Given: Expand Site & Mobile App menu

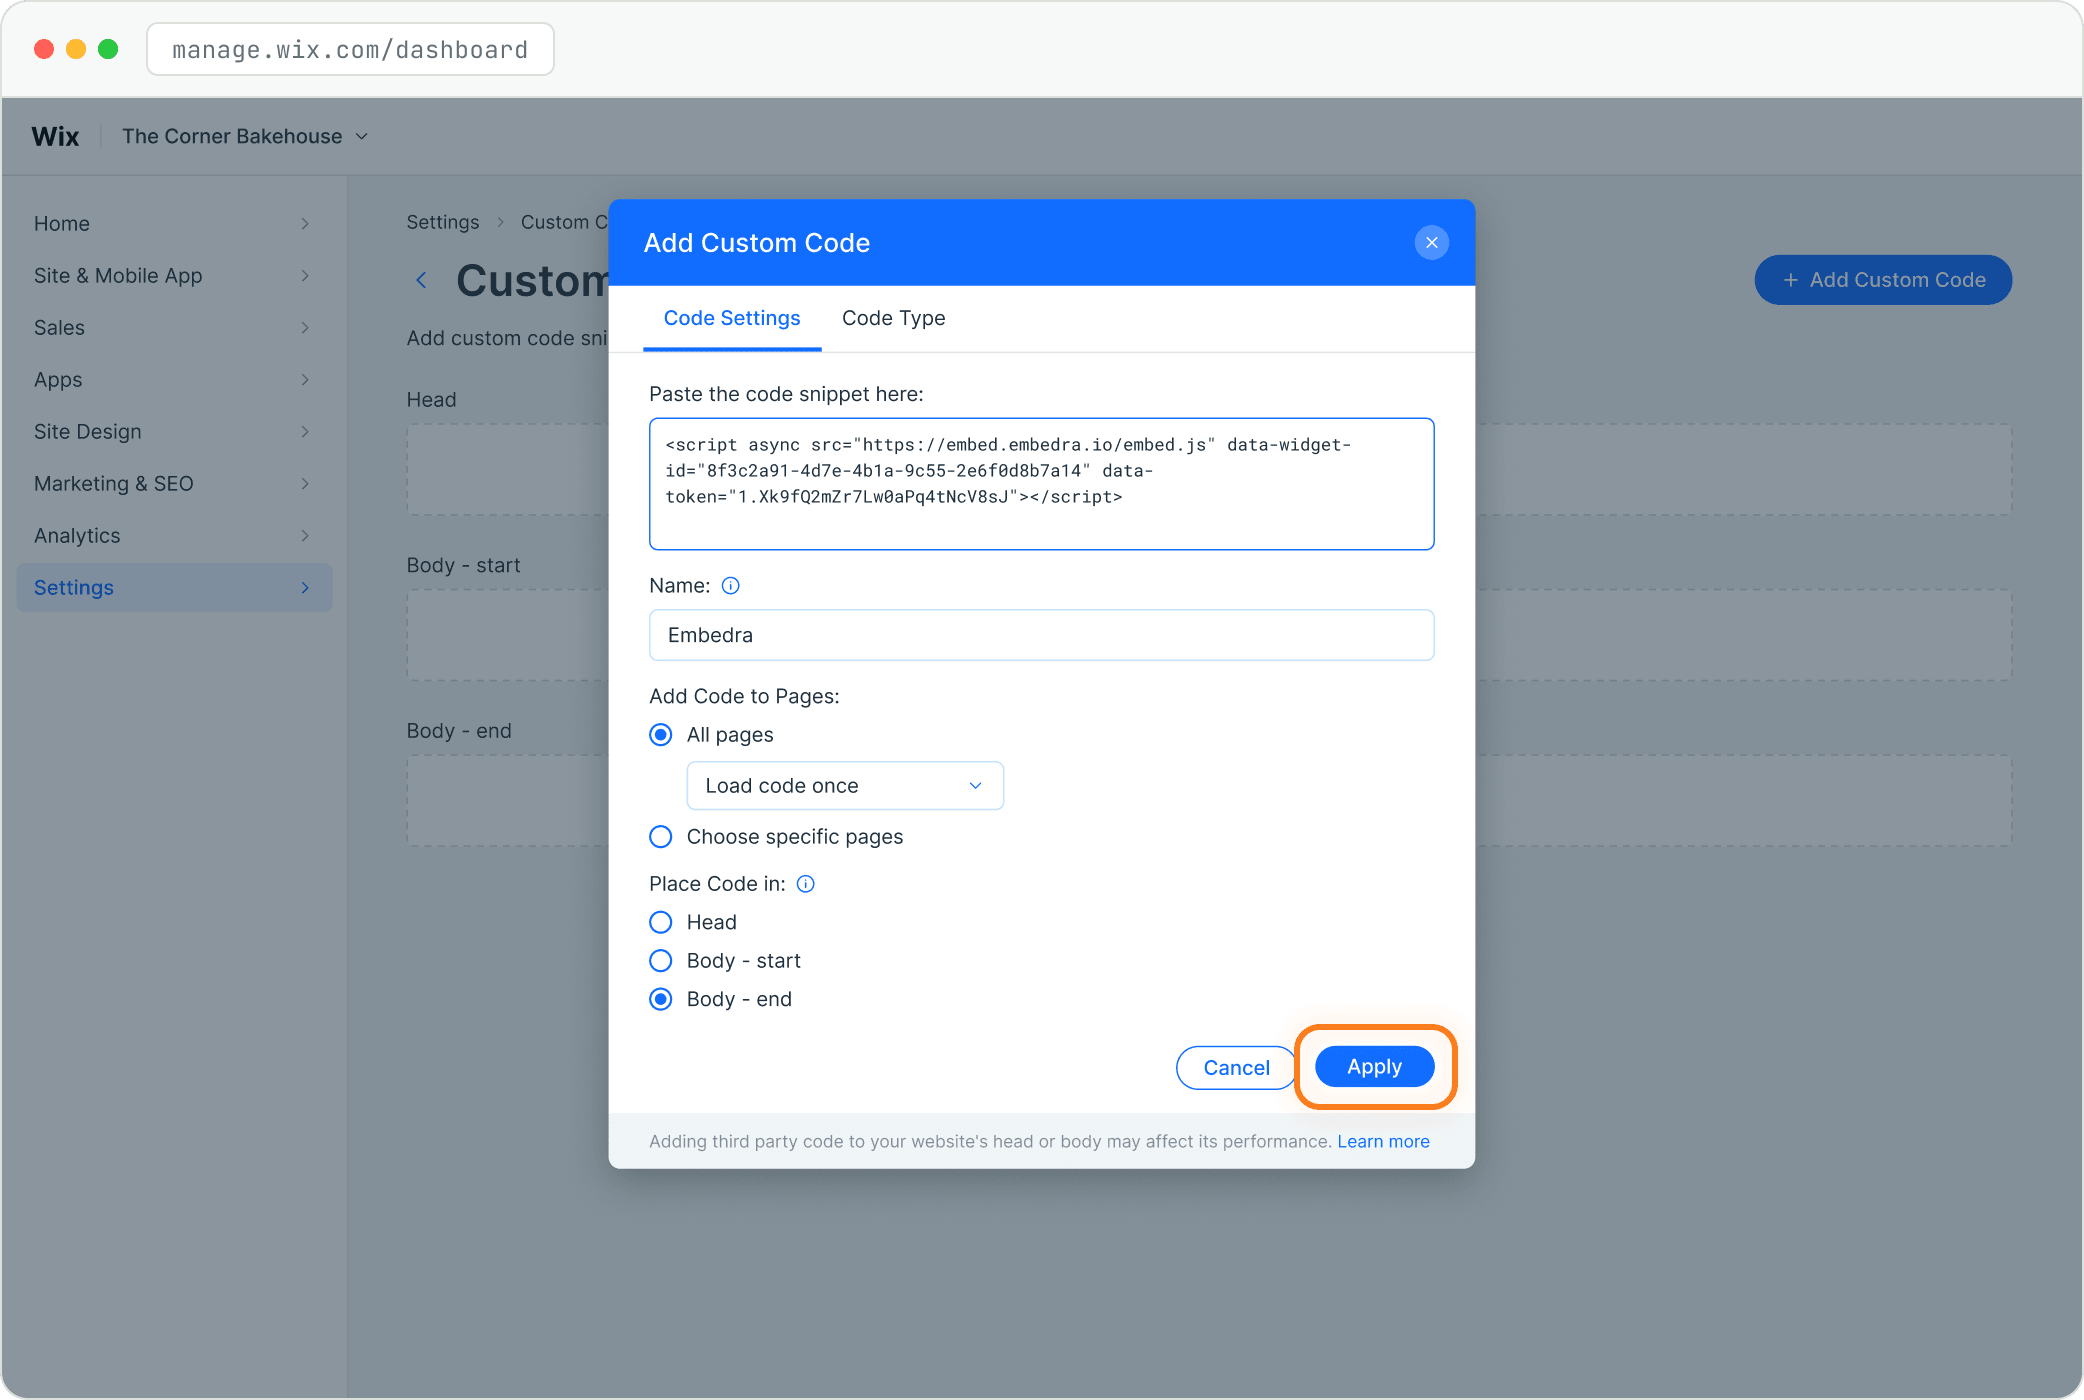Looking at the screenshot, I should pyautogui.click(x=174, y=276).
